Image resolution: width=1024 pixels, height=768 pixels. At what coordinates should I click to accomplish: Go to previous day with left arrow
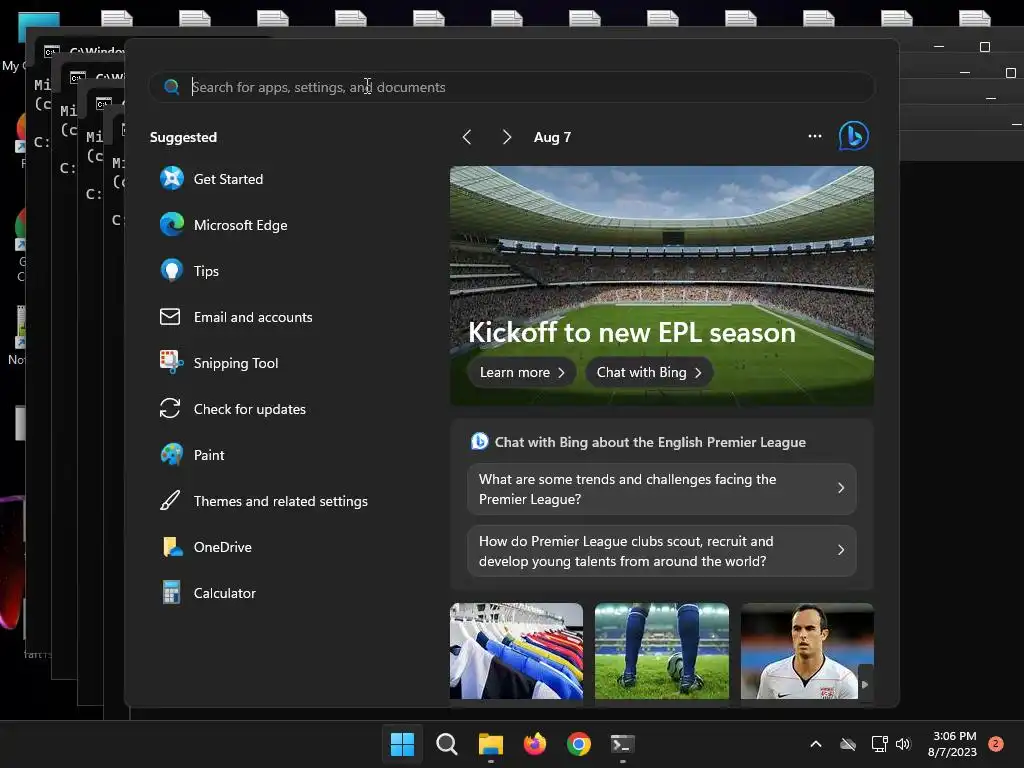point(467,137)
